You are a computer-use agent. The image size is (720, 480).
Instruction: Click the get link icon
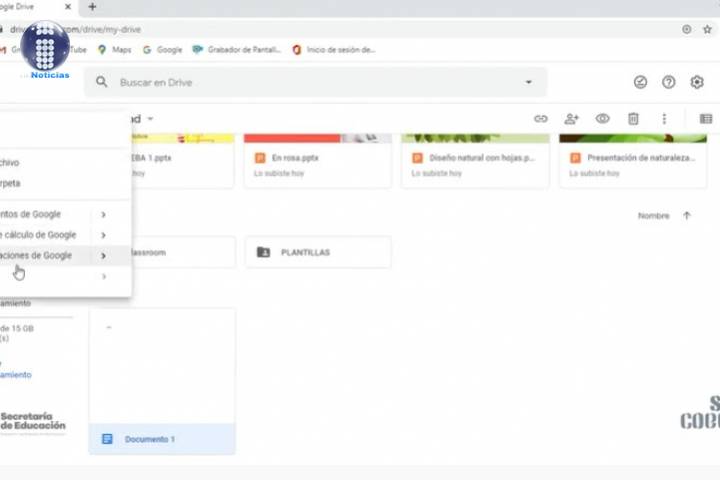(x=541, y=118)
